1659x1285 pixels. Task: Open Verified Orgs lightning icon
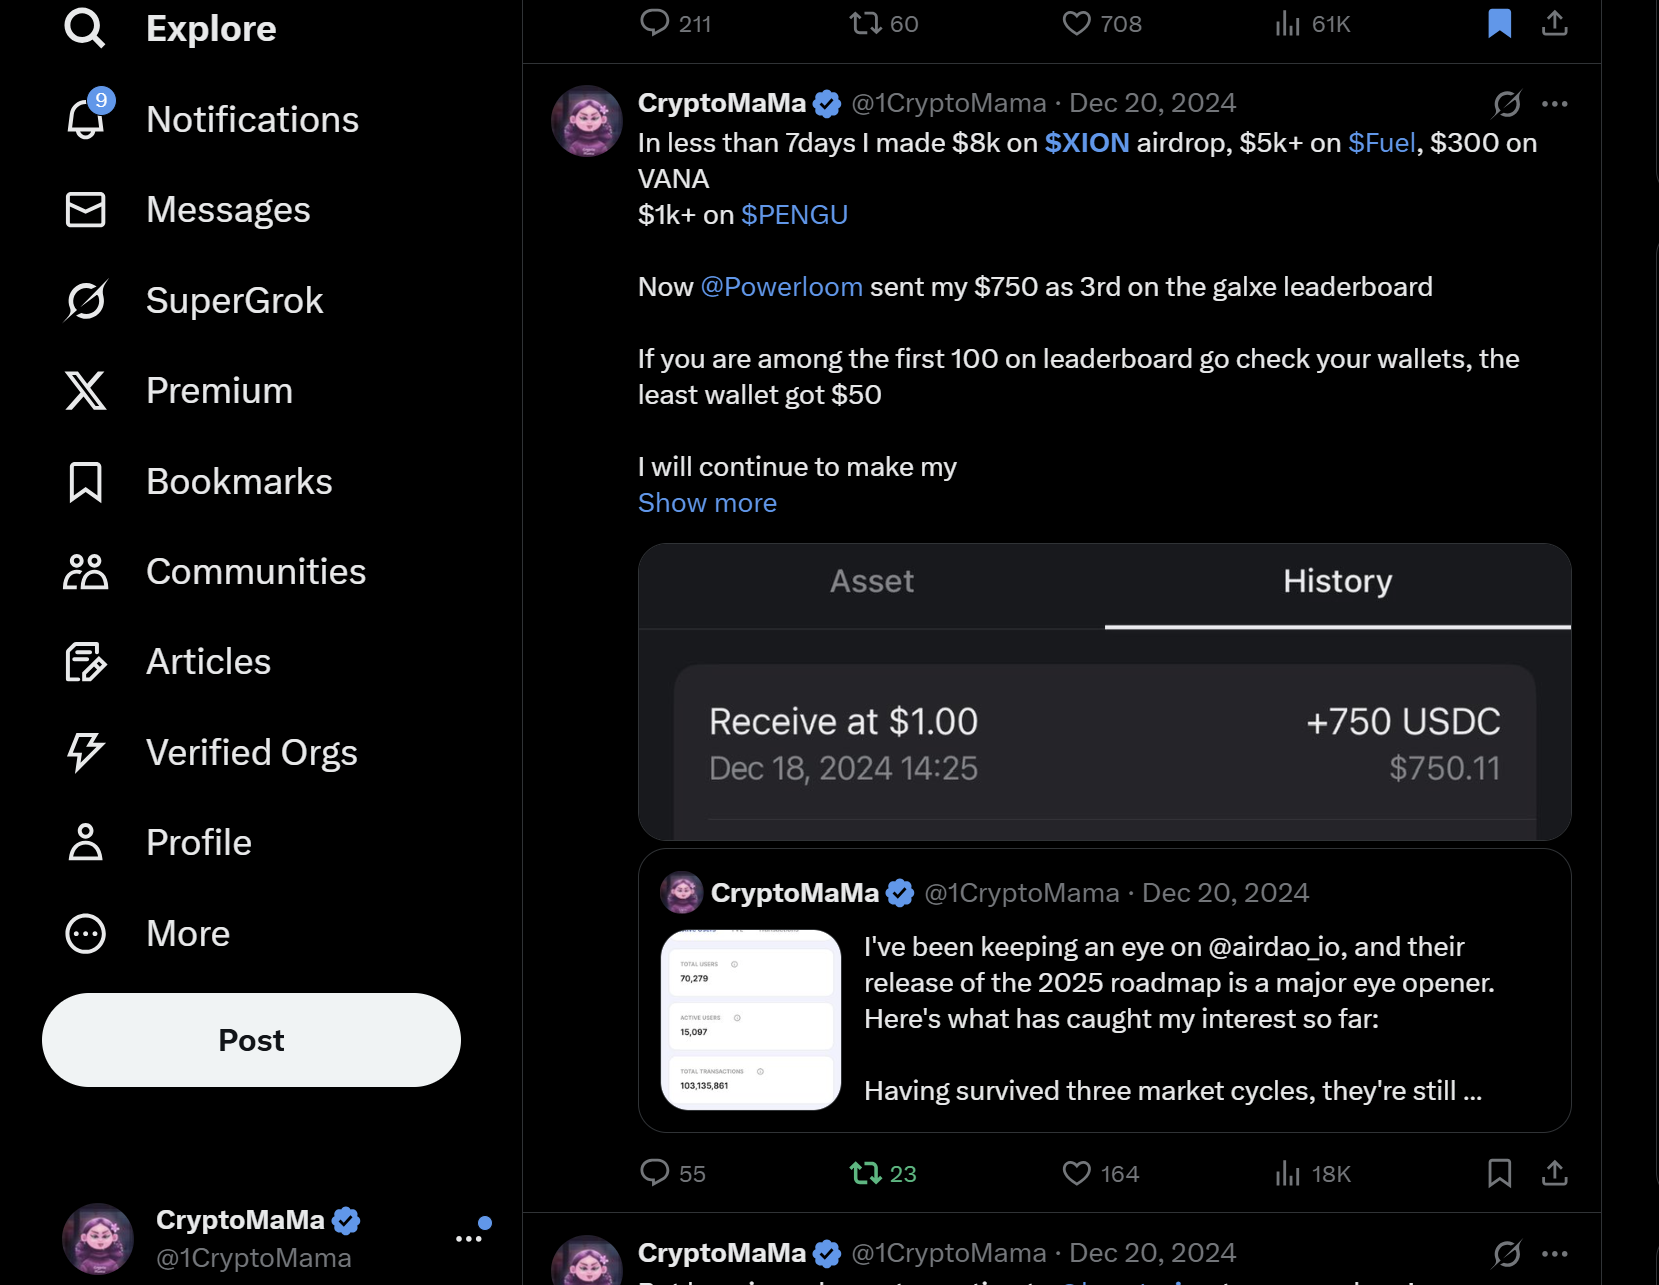(x=86, y=752)
